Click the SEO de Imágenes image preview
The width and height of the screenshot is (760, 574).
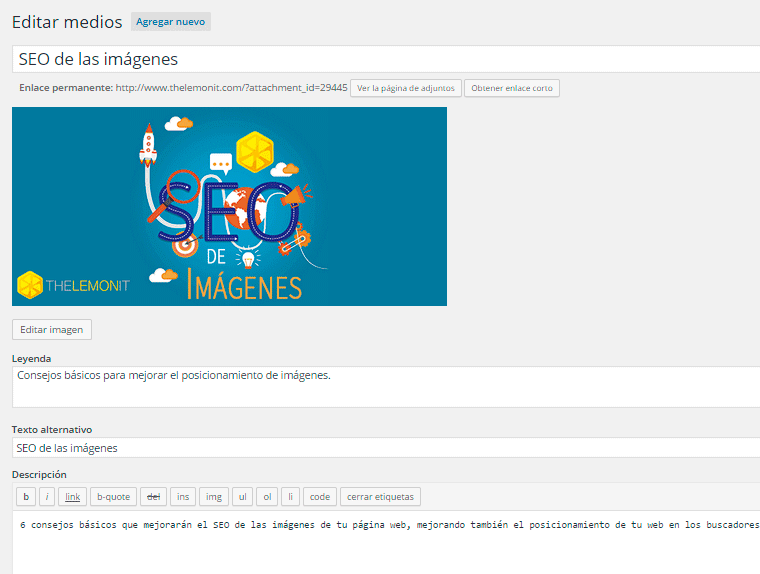tap(229, 206)
